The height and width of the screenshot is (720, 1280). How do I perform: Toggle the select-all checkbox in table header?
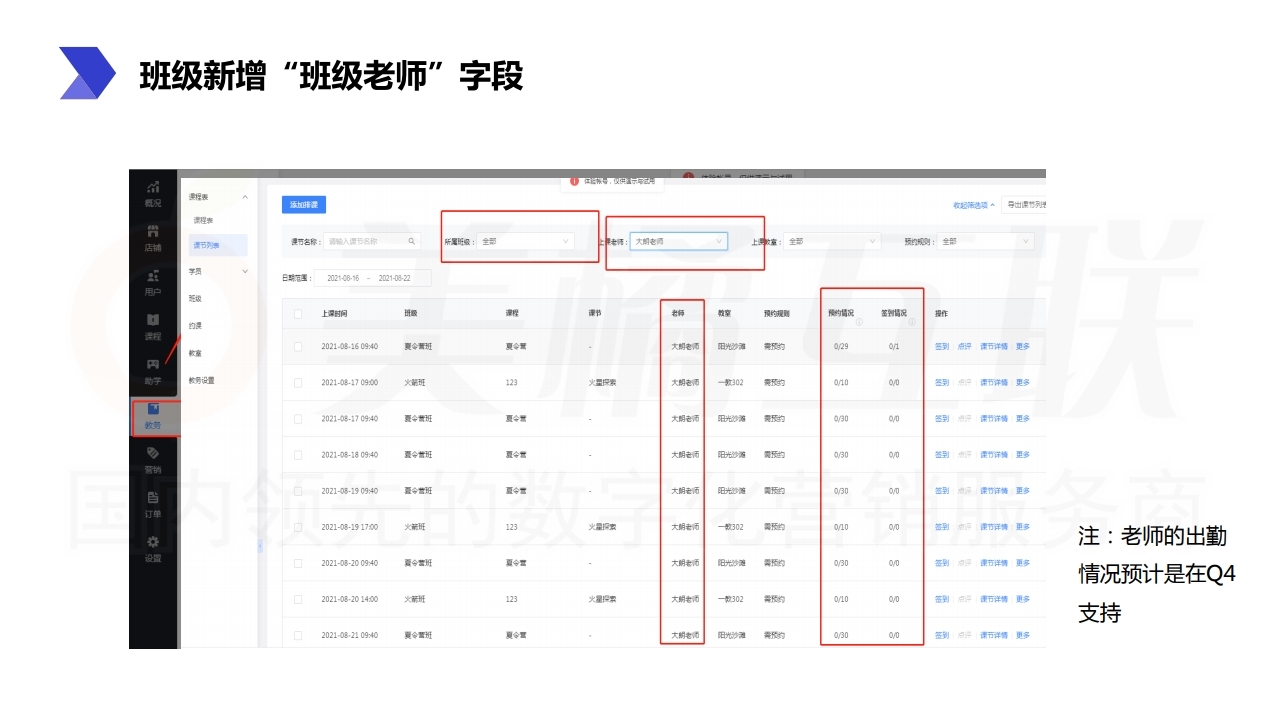[298, 314]
